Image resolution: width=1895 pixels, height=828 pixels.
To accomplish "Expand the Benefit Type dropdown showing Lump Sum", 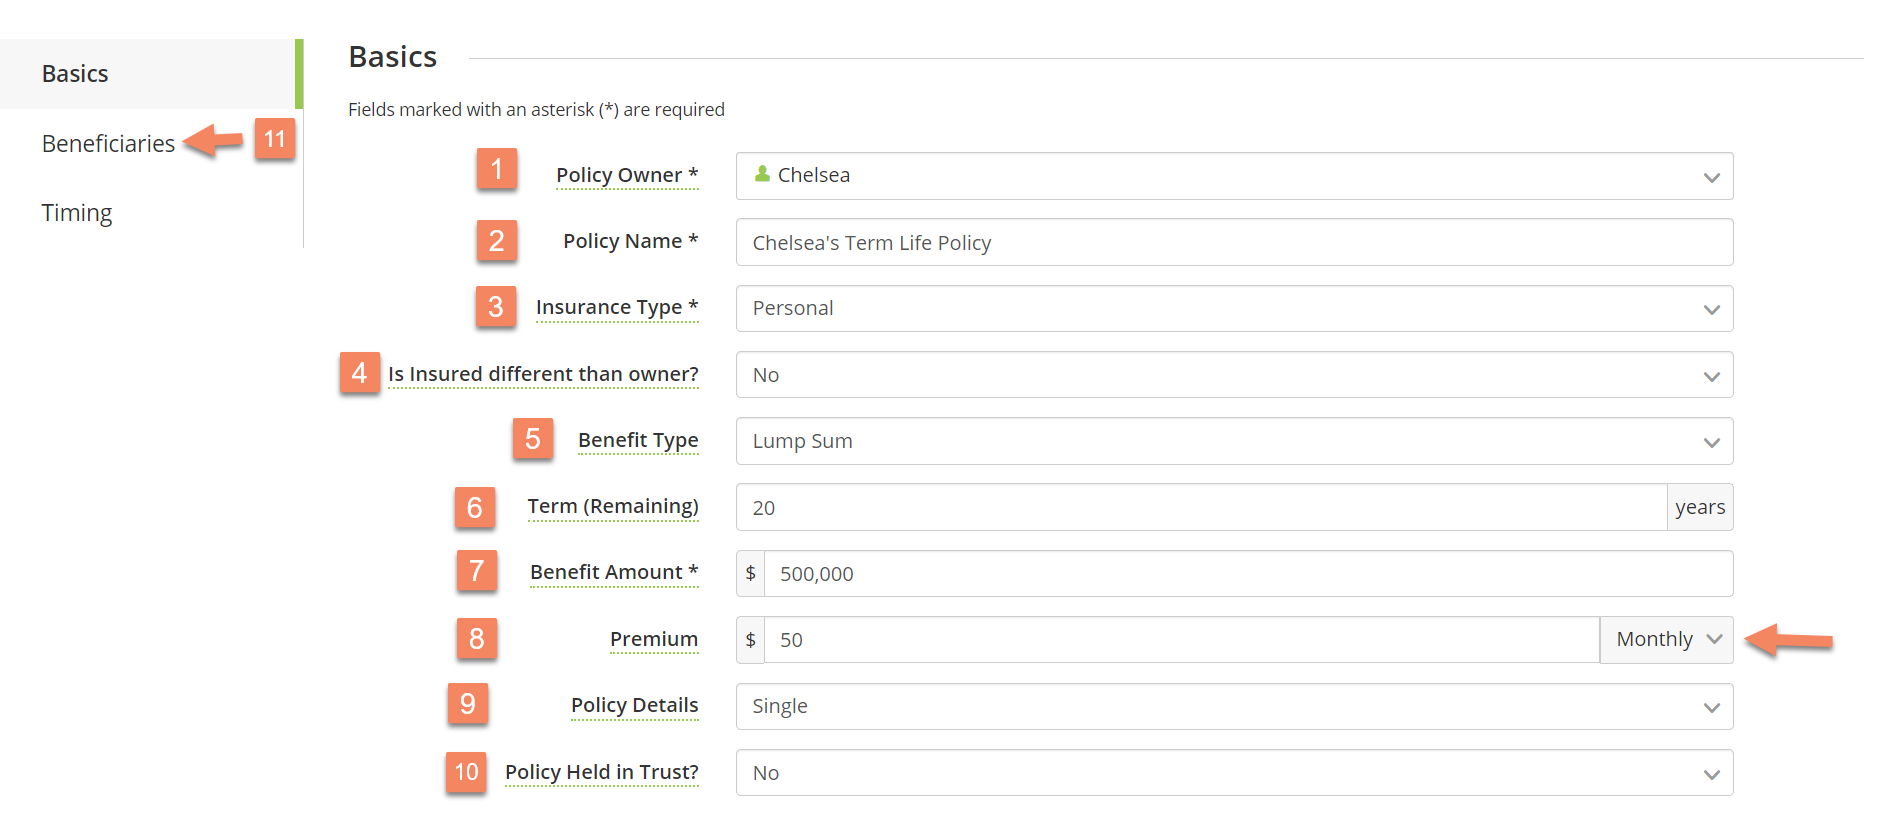I will pos(1234,441).
